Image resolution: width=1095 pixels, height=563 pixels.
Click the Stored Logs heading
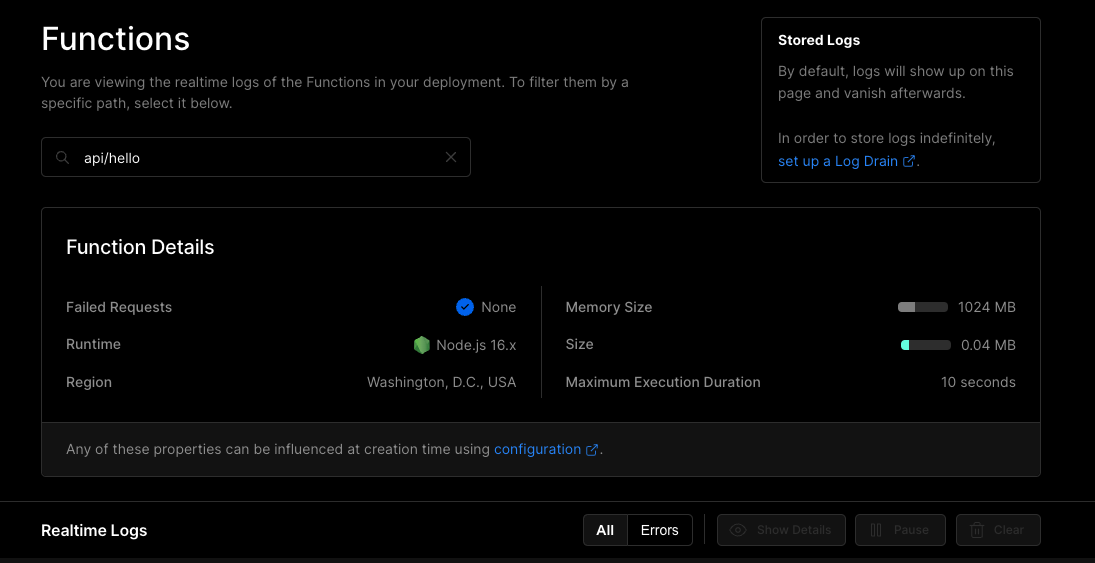(819, 41)
